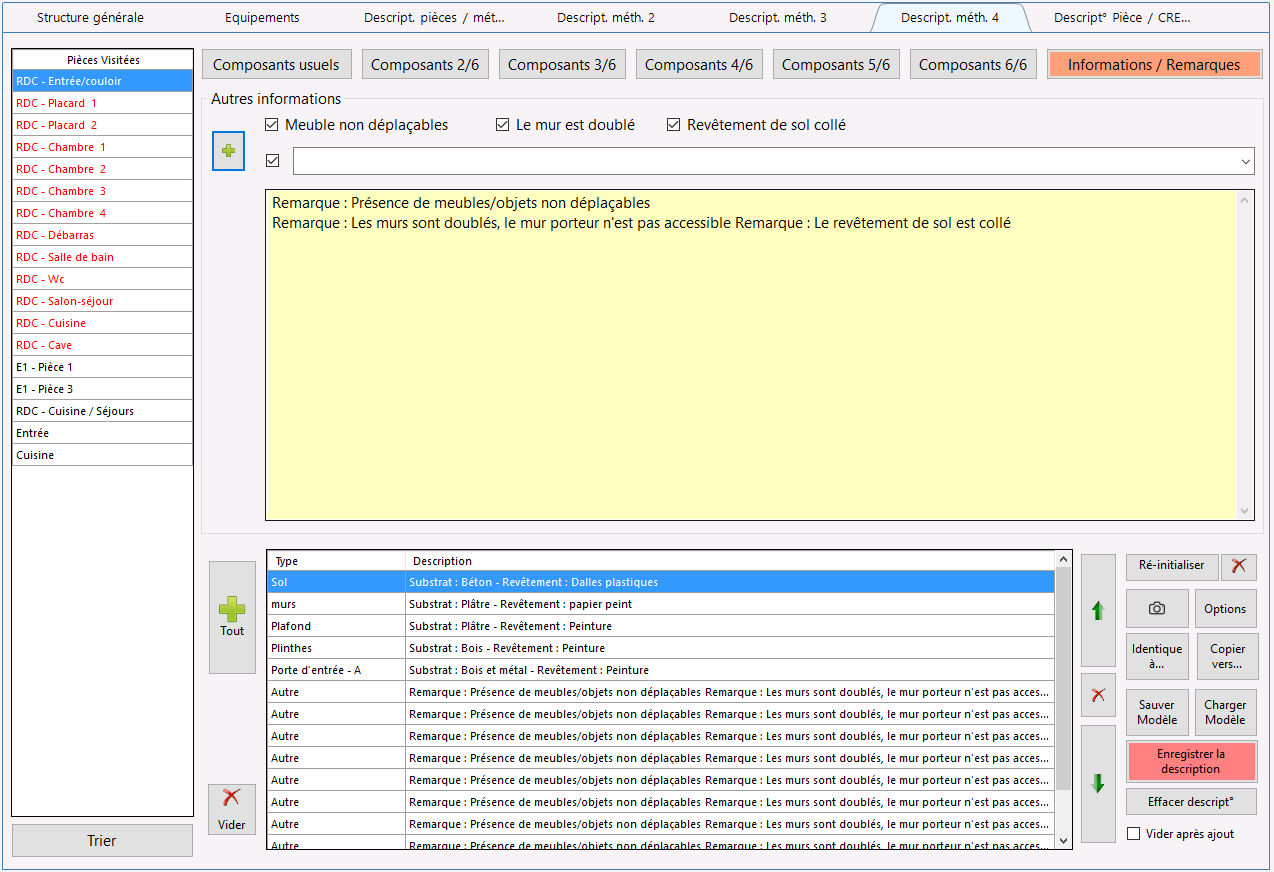This screenshot has width=1274, height=872.
Task: Move selected row down with green arrow
Action: 1098,783
